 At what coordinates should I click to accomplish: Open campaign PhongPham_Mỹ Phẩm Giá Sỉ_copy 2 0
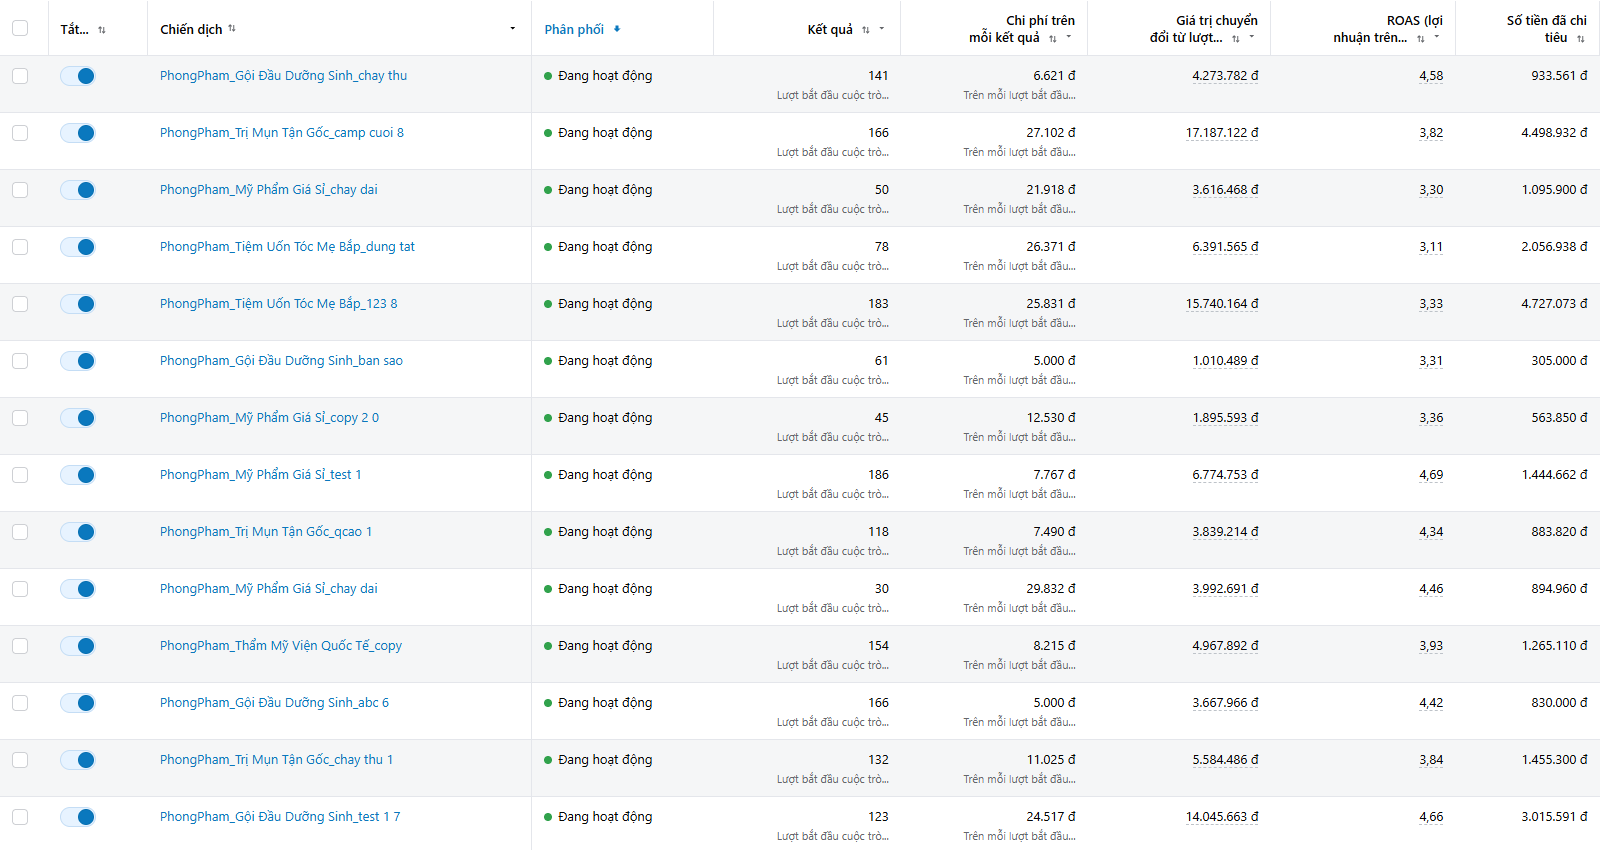pyautogui.click(x=269, y=418)
